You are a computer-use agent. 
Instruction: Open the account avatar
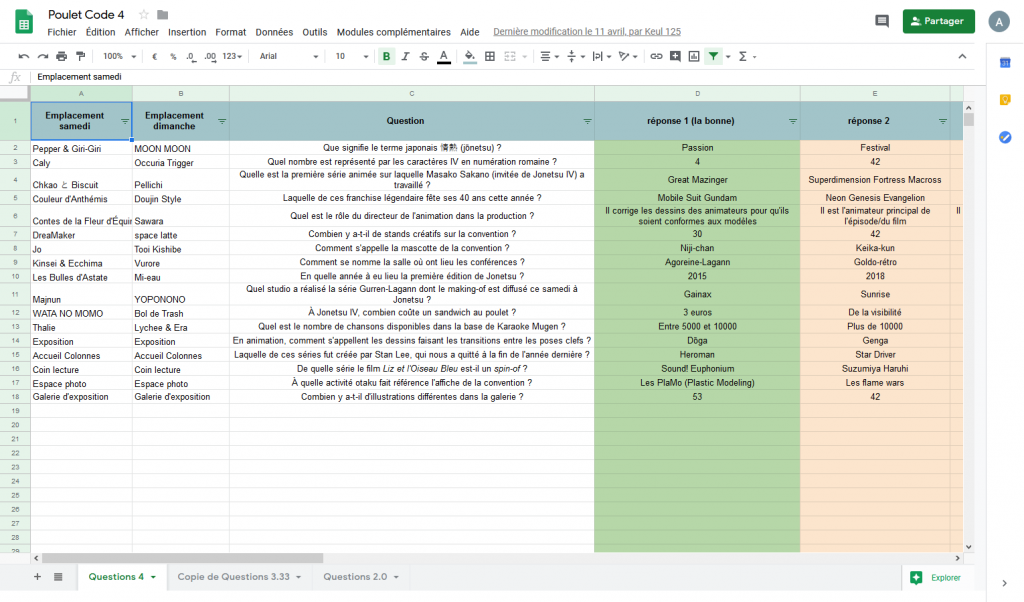point(999,22)
